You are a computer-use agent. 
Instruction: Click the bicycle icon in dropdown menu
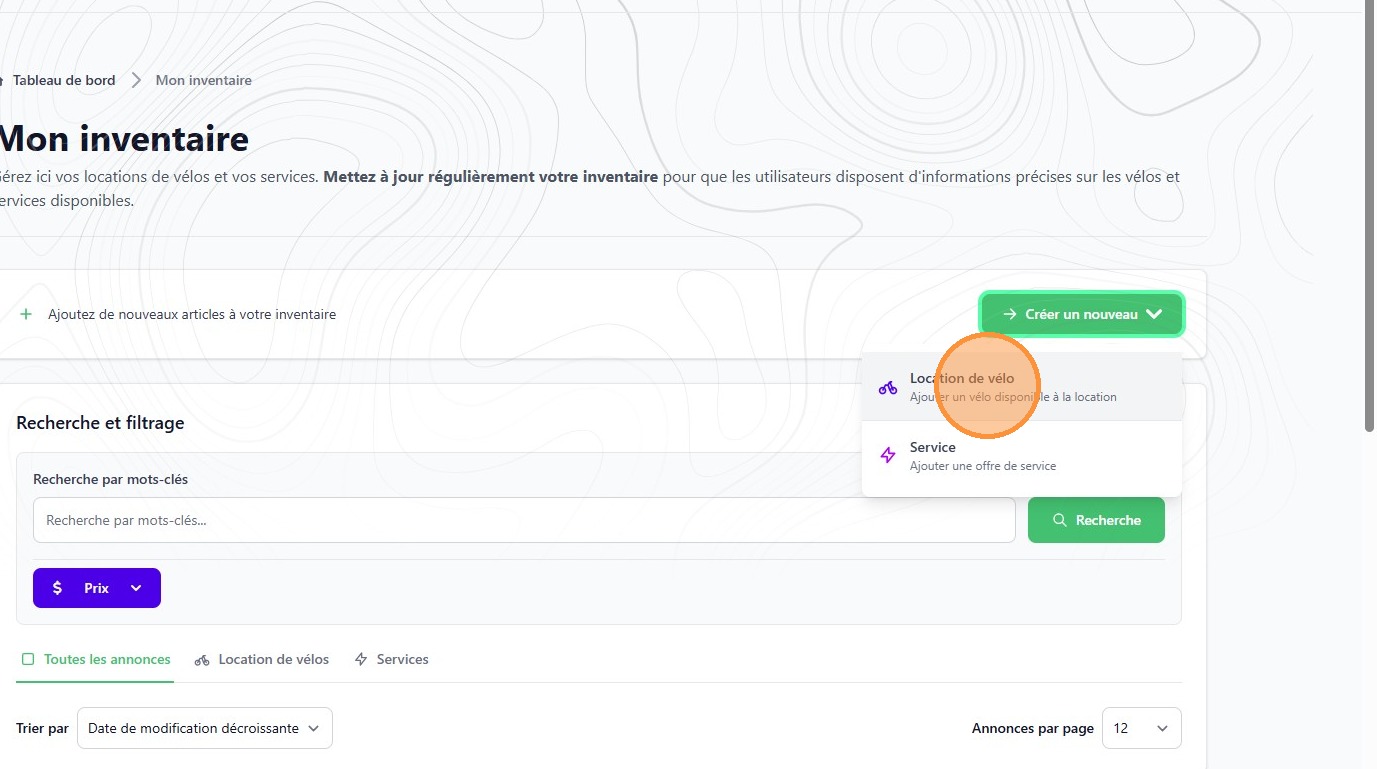pos(887,387)
